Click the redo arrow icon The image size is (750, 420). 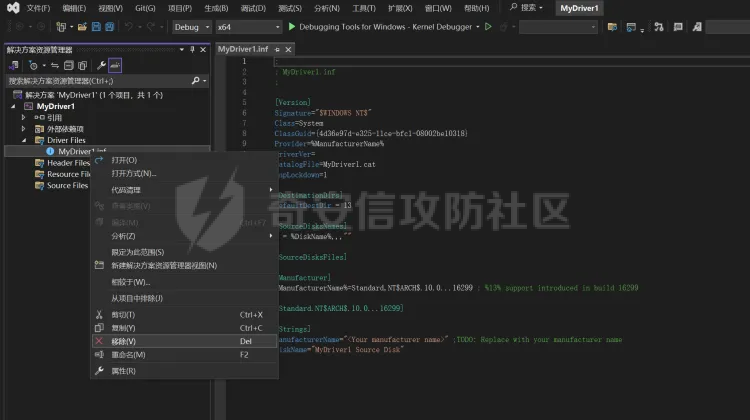click(x=150, y=27)
